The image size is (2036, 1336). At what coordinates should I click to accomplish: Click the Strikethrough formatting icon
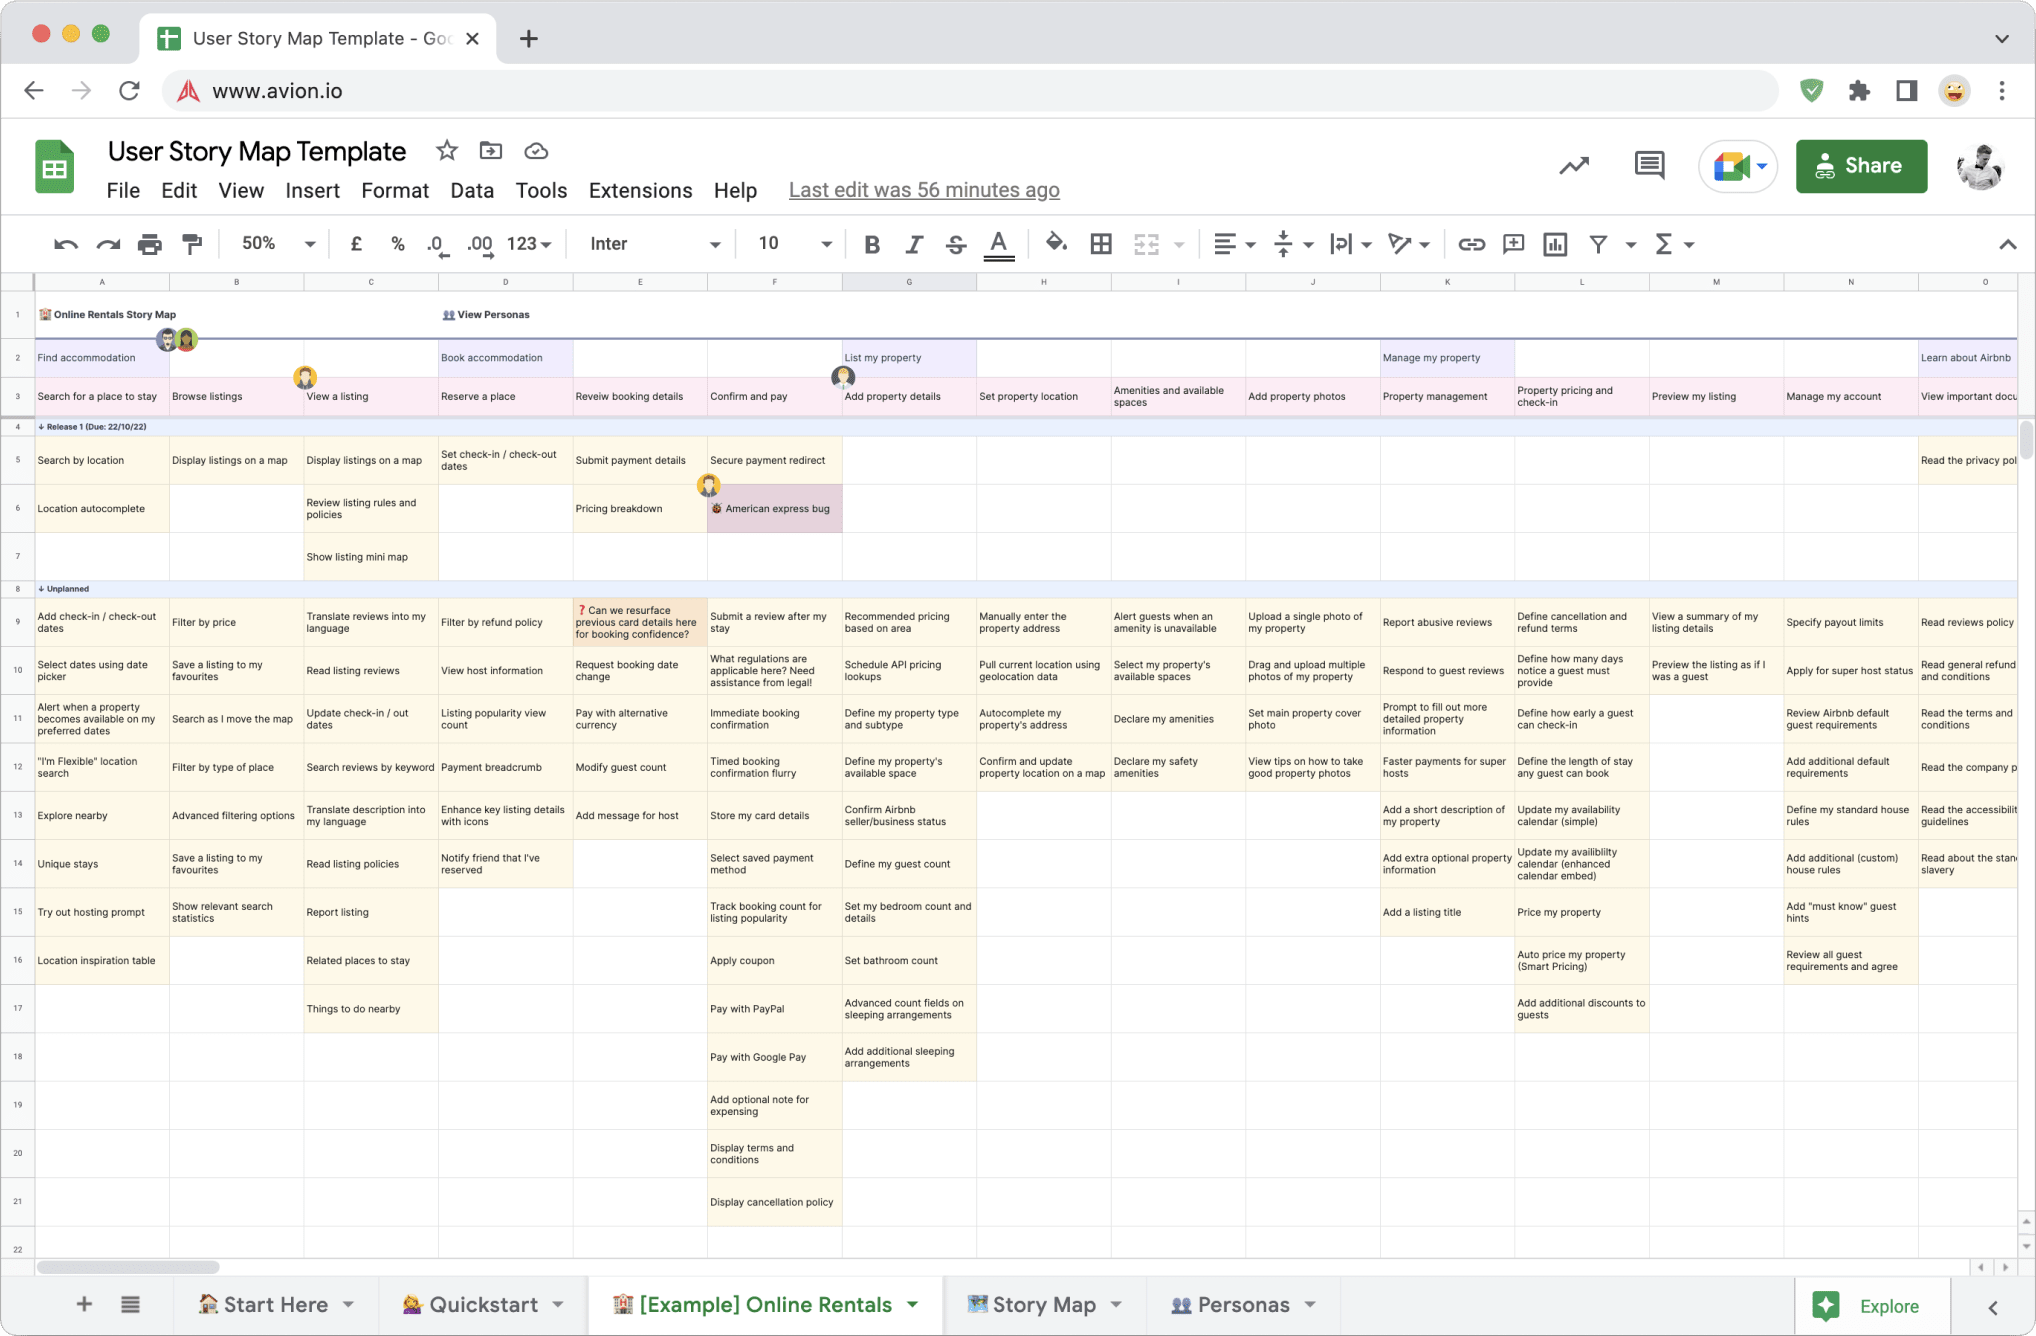[x=954, y=243]
